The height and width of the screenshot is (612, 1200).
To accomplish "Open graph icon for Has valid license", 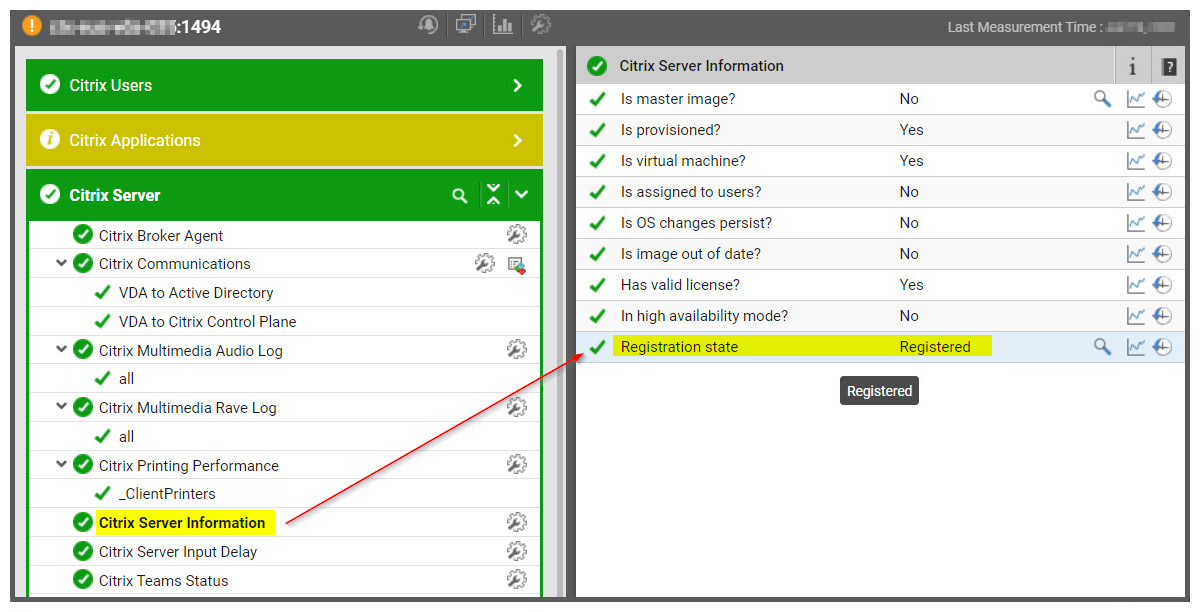I will point(1136,285).
